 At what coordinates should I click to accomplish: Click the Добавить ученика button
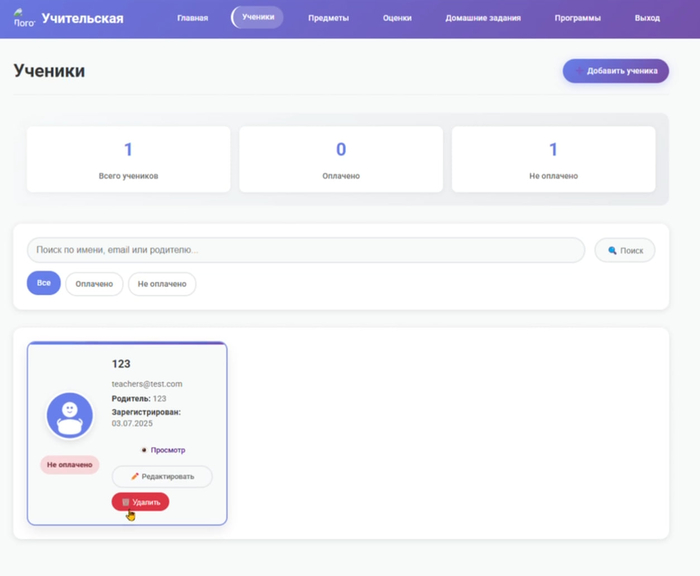[x=616, y=71]
